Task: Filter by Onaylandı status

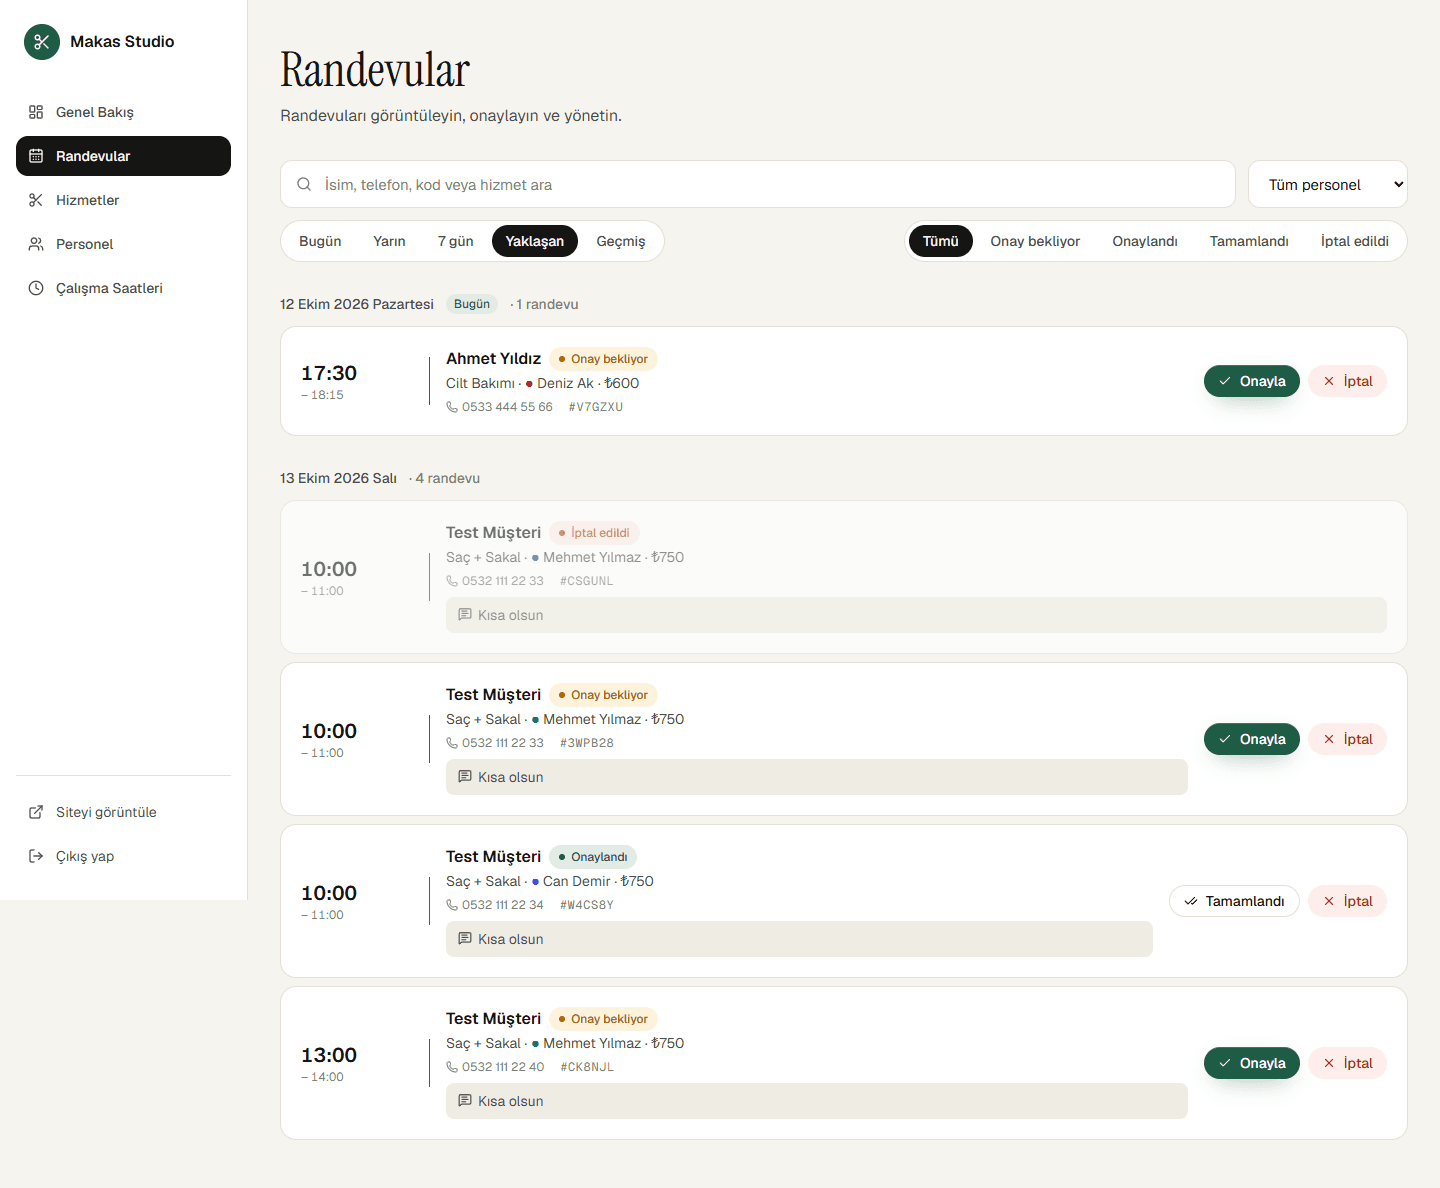Action: click(1145, 241)
